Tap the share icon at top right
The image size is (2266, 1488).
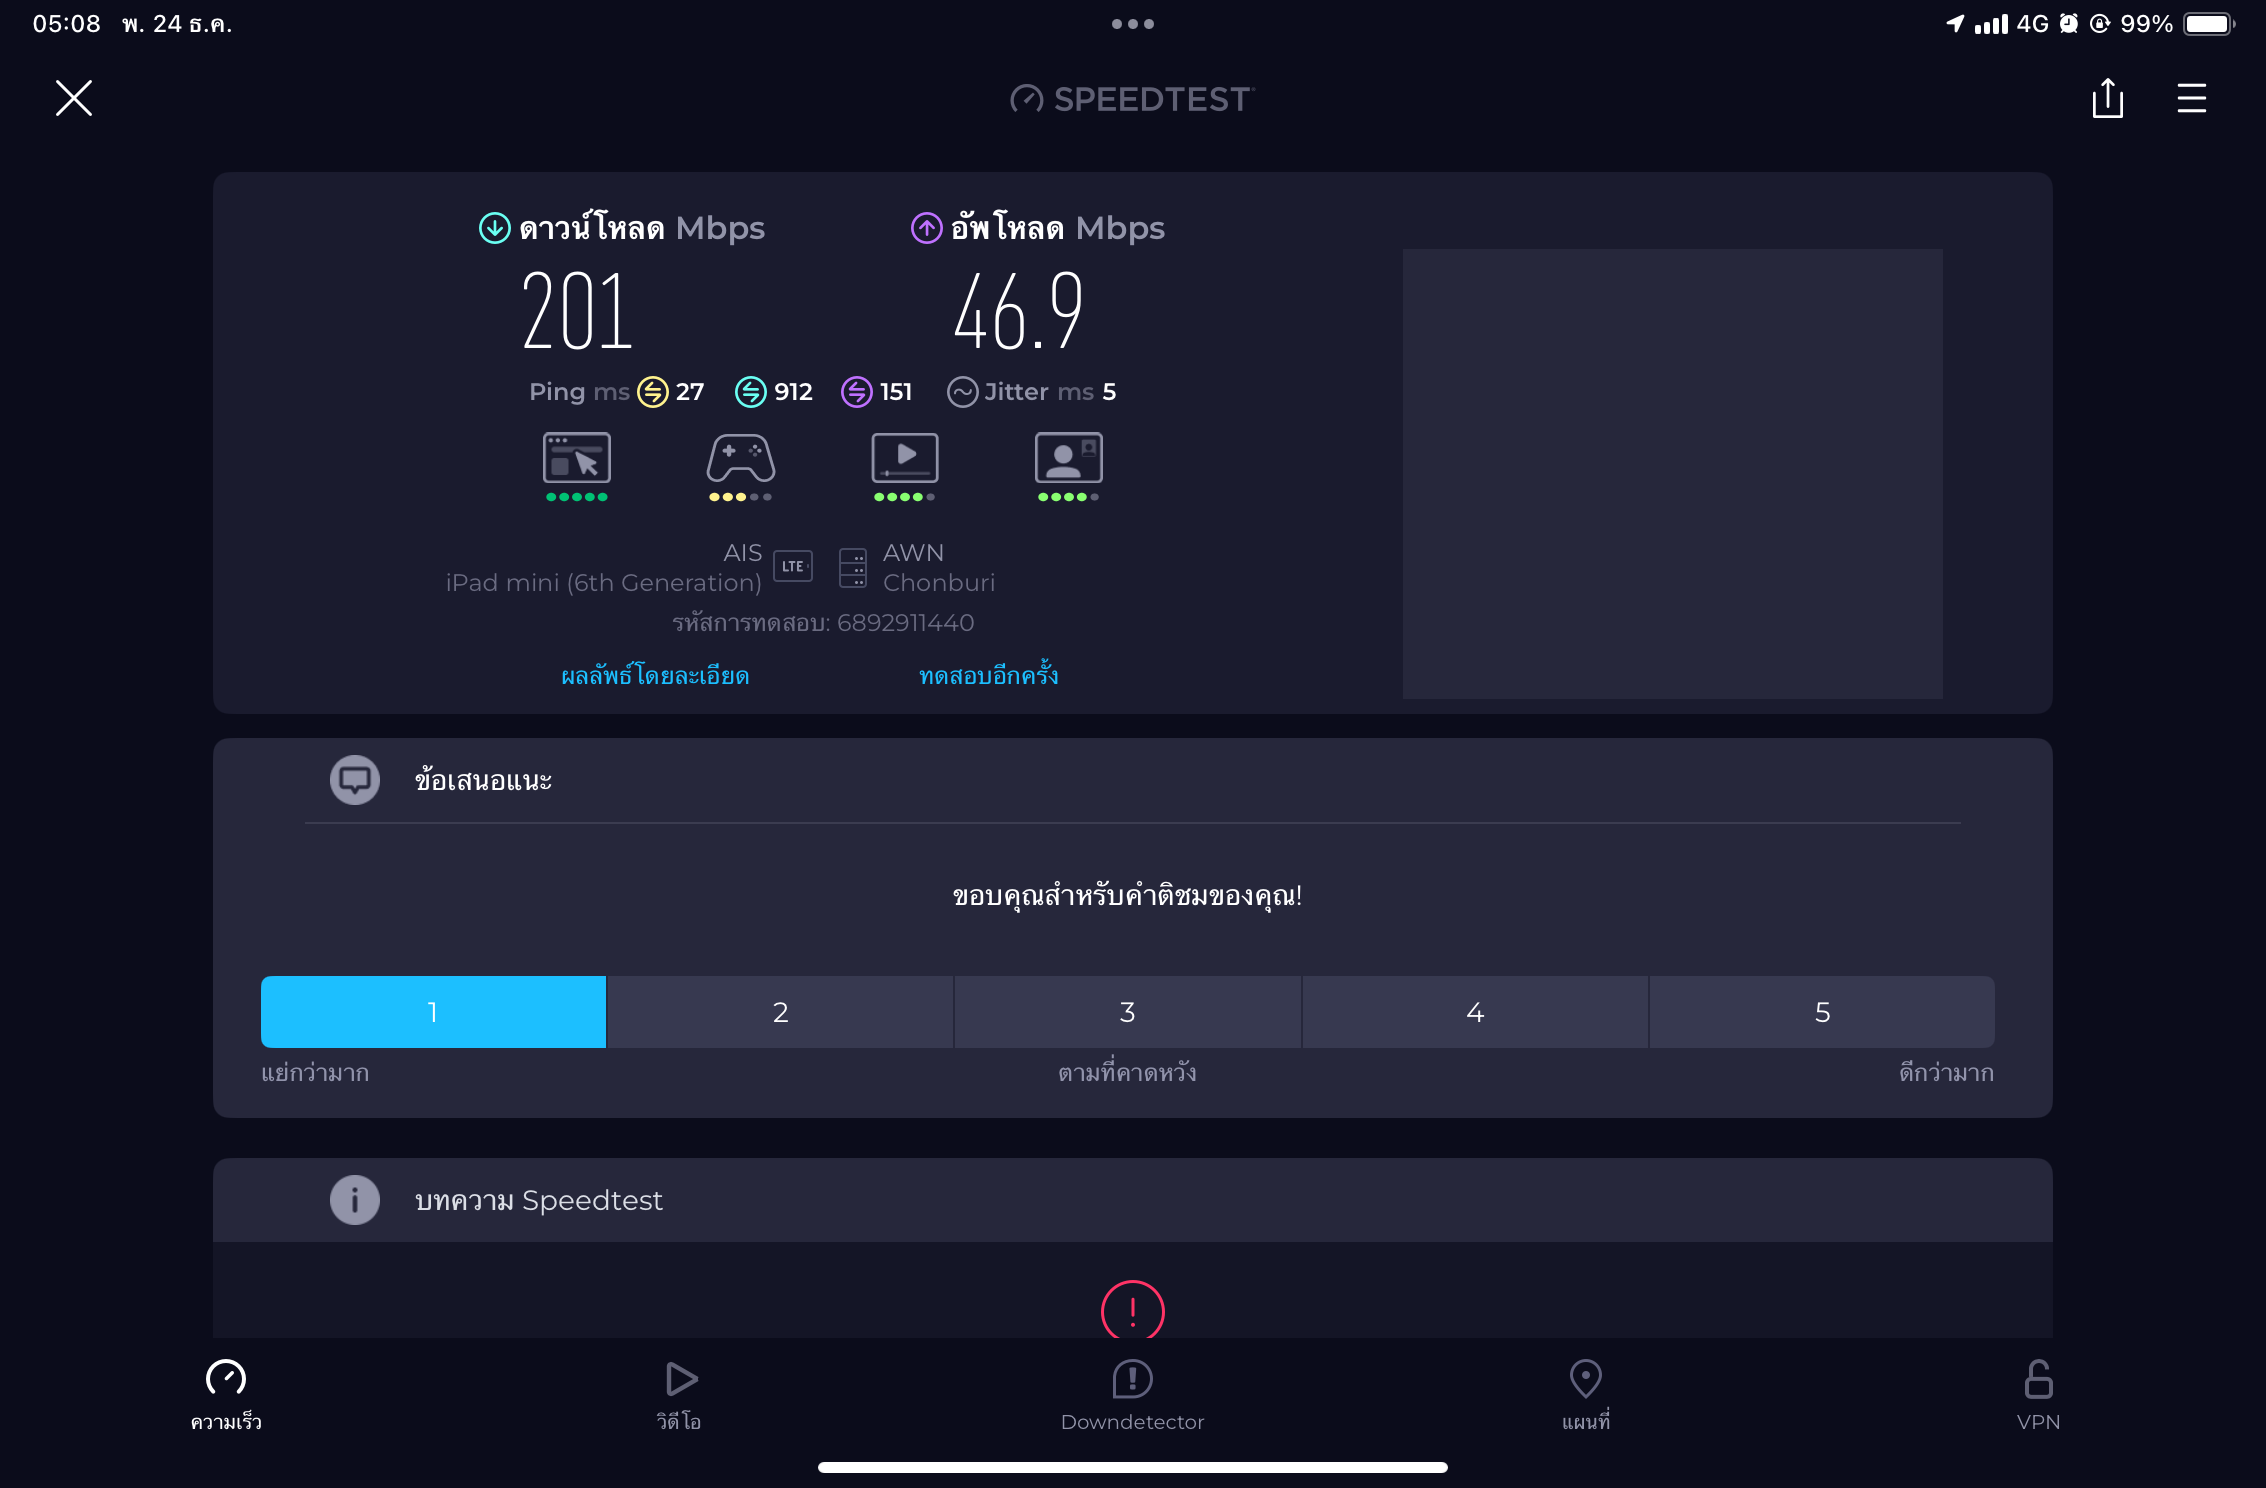click(2107, 98)
